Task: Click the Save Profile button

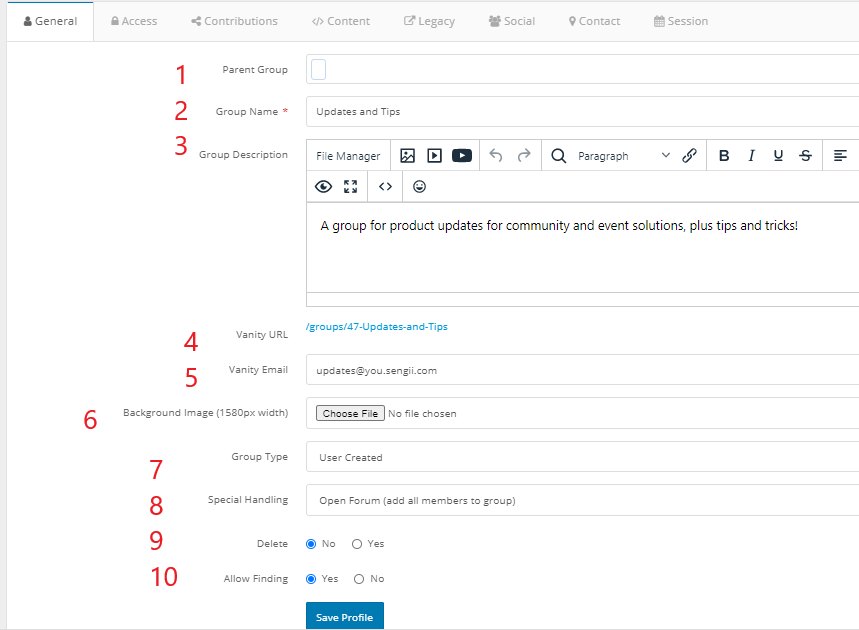Action: [x=345, y=616]
